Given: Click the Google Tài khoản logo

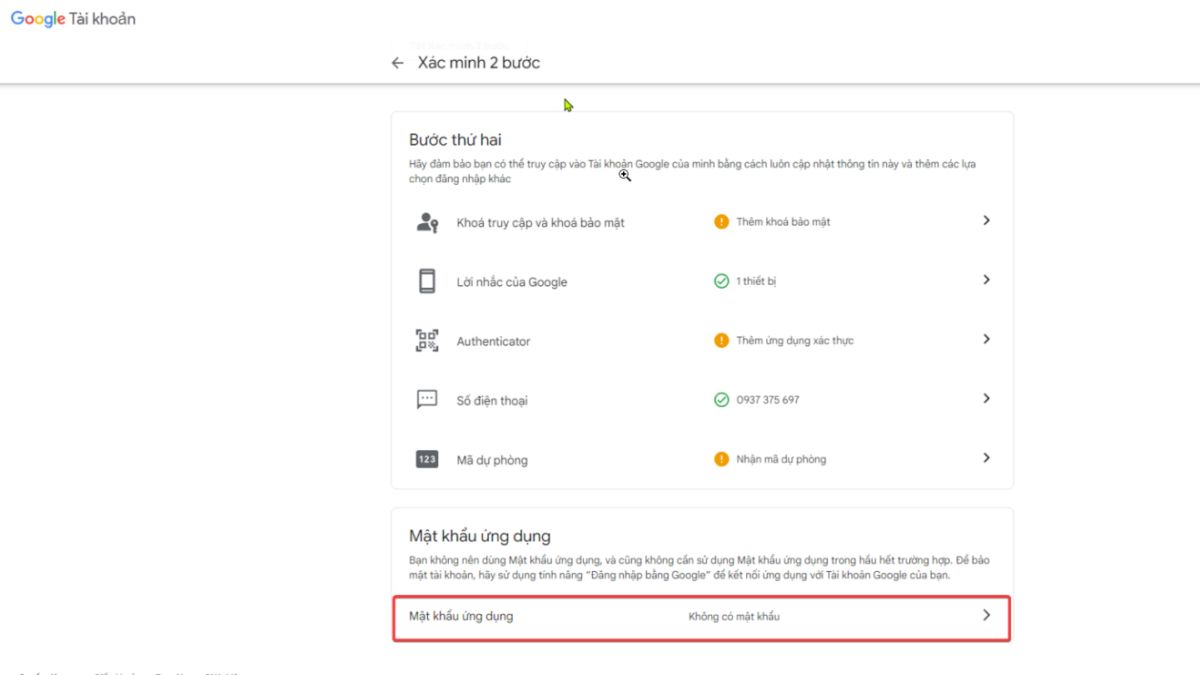Looking at the screenshot, I should point(73,19).
